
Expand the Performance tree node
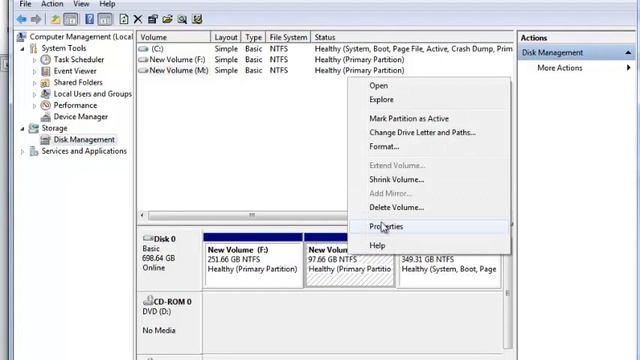click(35, 106)
